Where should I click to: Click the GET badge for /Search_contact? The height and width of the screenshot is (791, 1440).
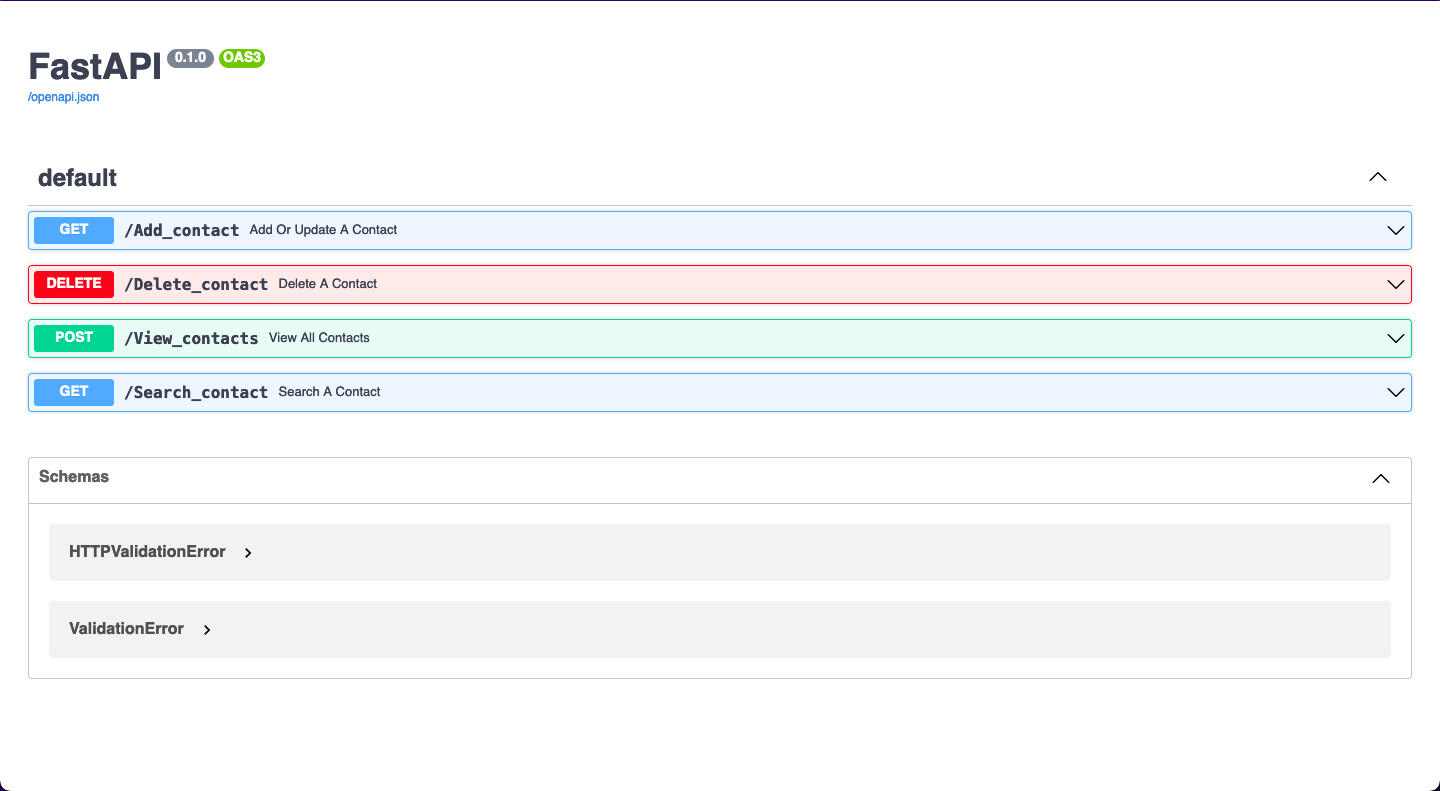click(74, 392)
